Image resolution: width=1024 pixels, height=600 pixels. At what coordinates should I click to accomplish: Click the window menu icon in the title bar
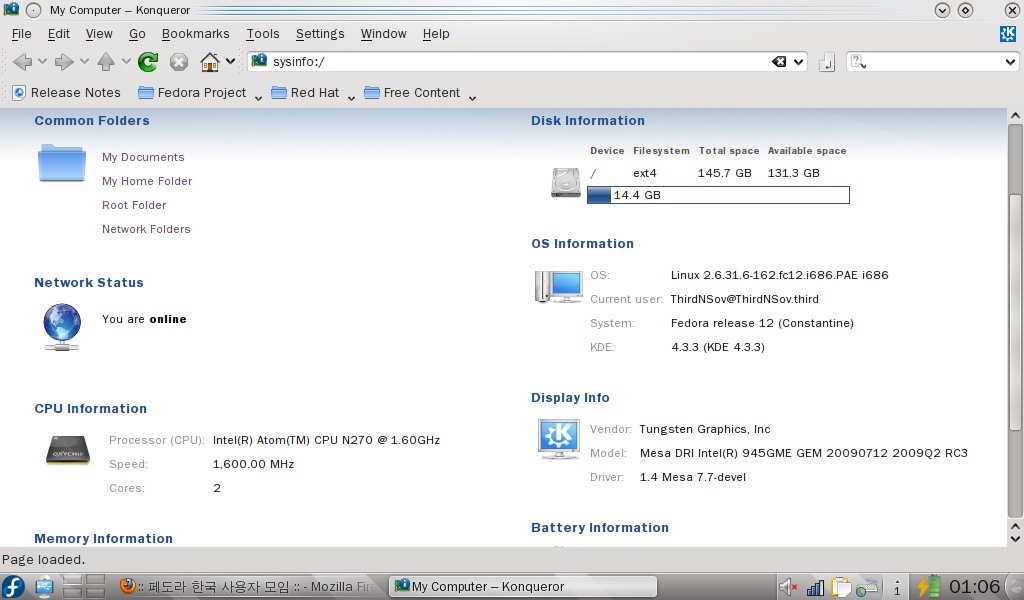click(x=11, y=10)
